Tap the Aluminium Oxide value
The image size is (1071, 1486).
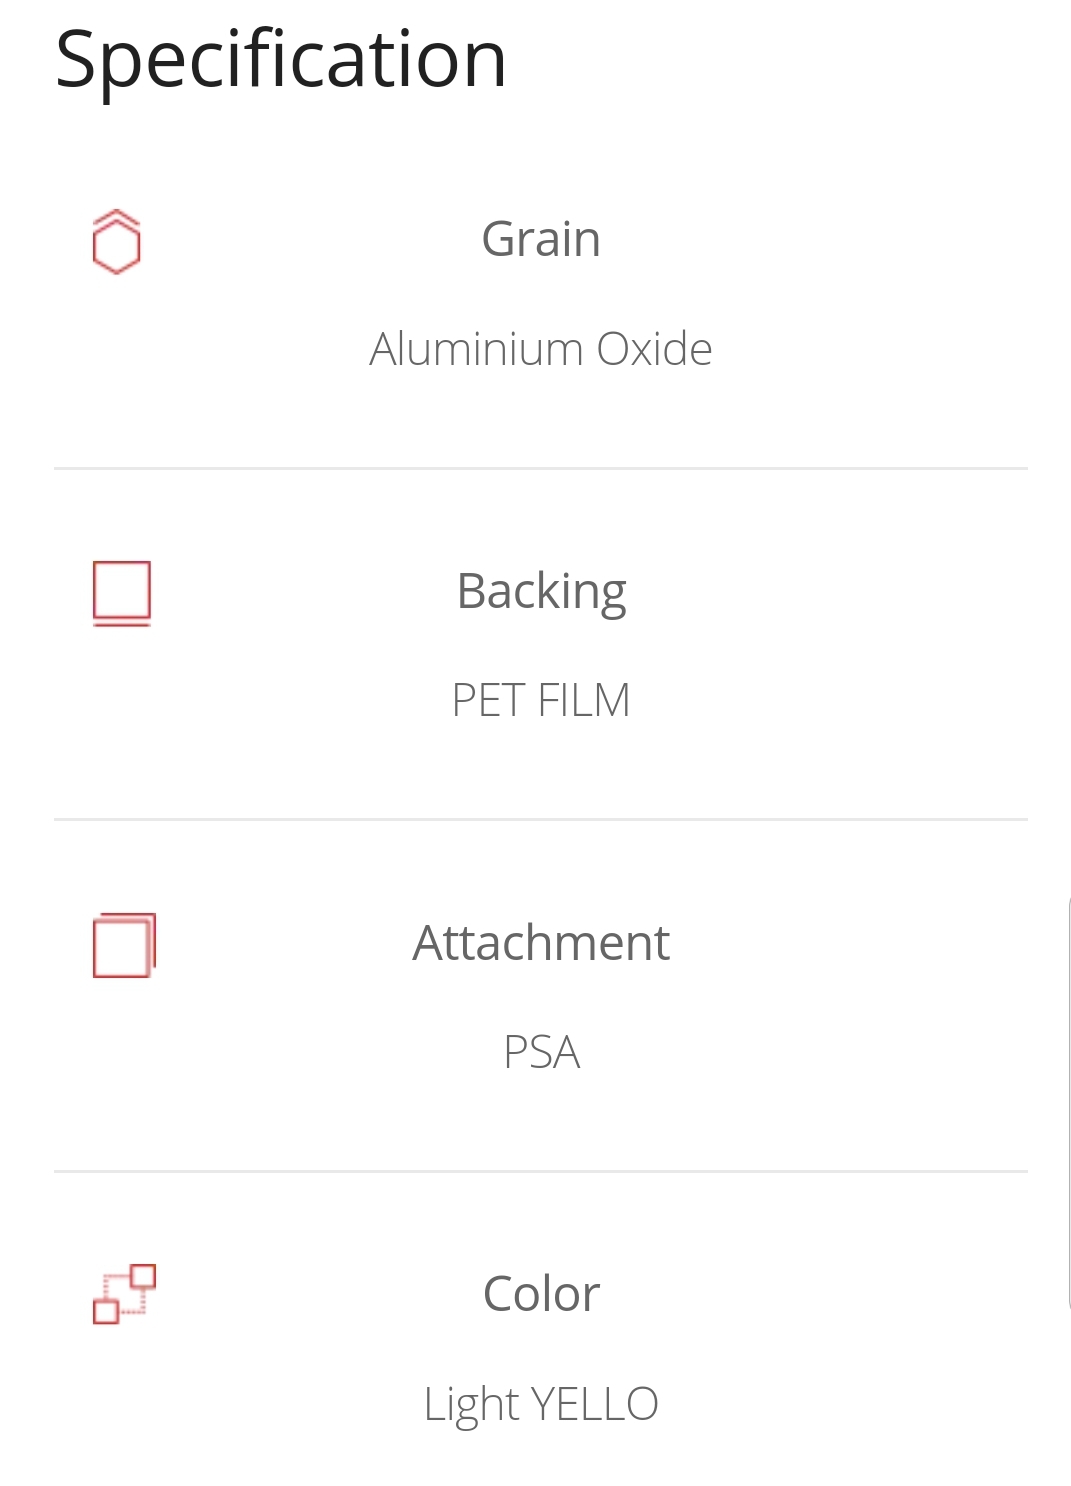tap(541, 349)
